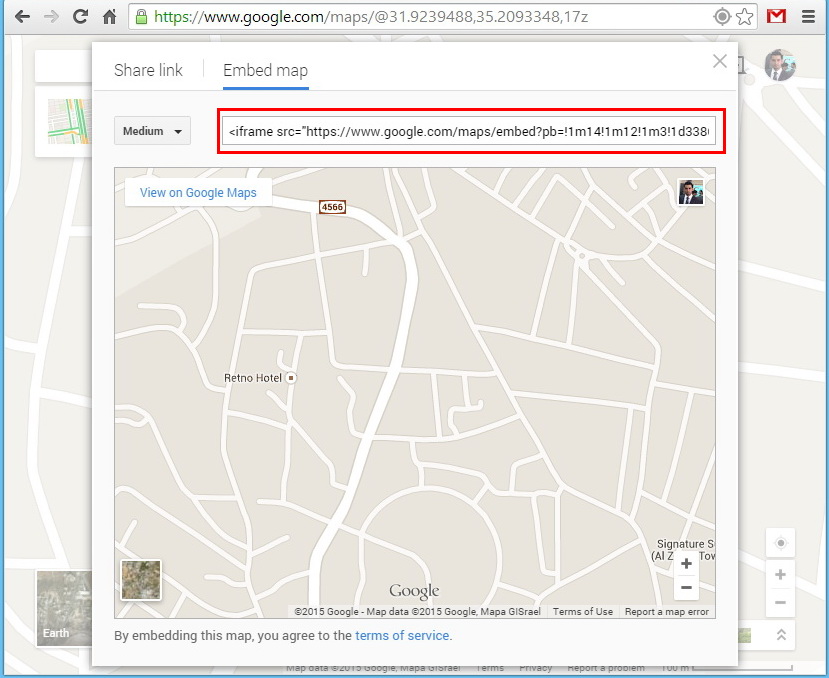Expand the background imagery panel chevrons
This screenshot has width=829, height=678.
point(781,635)
